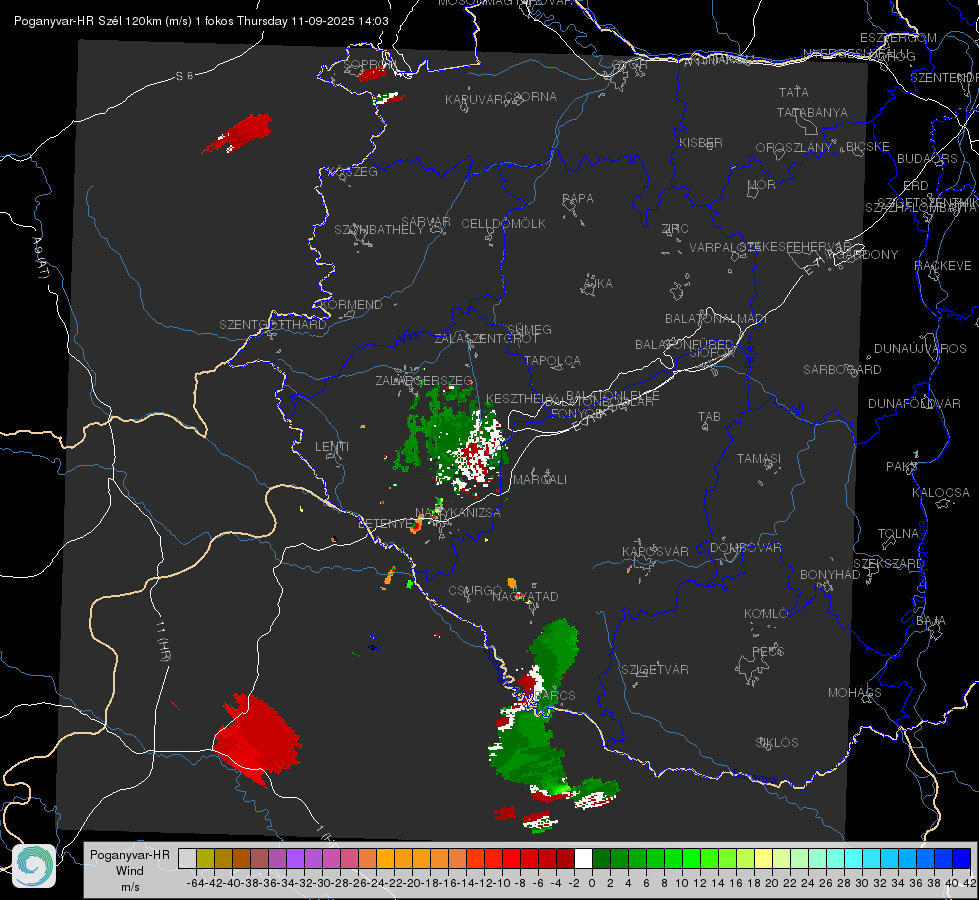Image resolution: width=979 pixels, height=900 pixels.
Task: Click the radar title text Poganyvar-HR Szél 120km
Action: [x=86, y=21]
